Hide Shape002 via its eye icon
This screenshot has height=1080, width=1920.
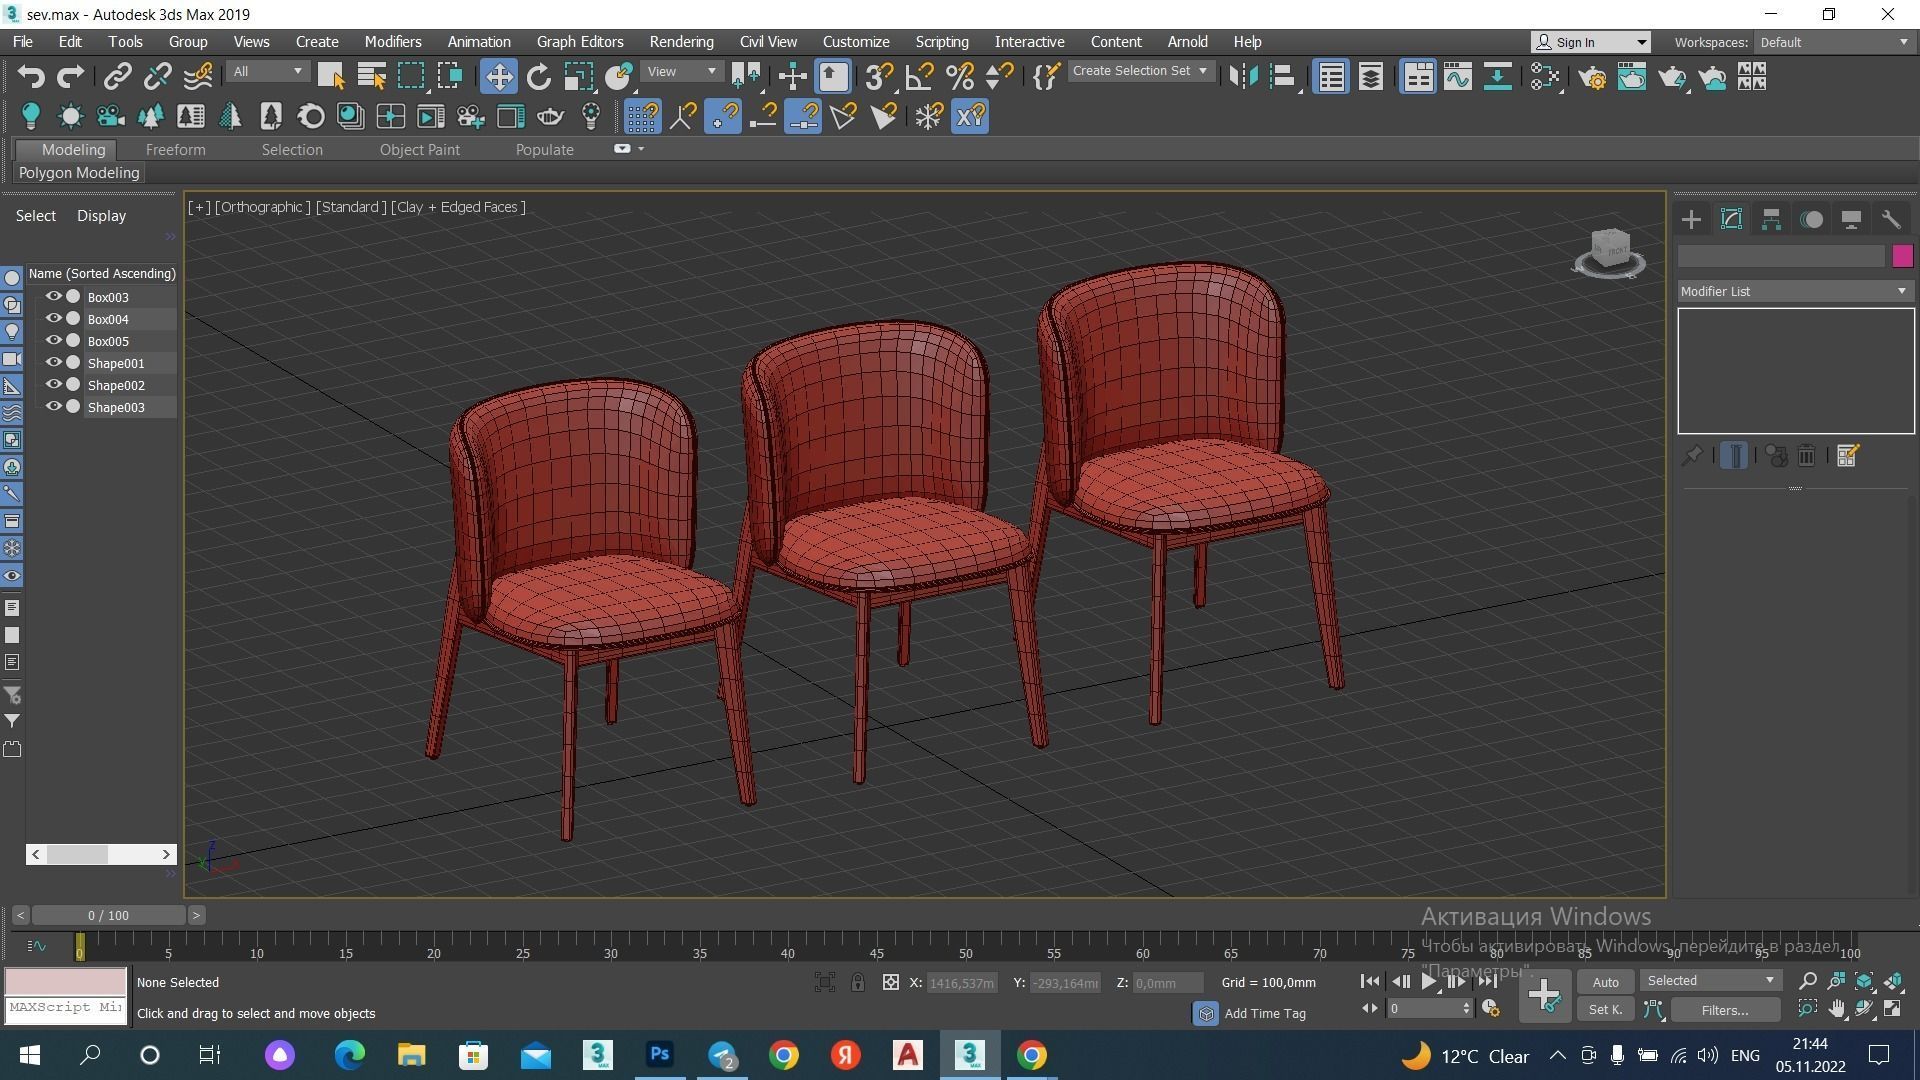54,385
